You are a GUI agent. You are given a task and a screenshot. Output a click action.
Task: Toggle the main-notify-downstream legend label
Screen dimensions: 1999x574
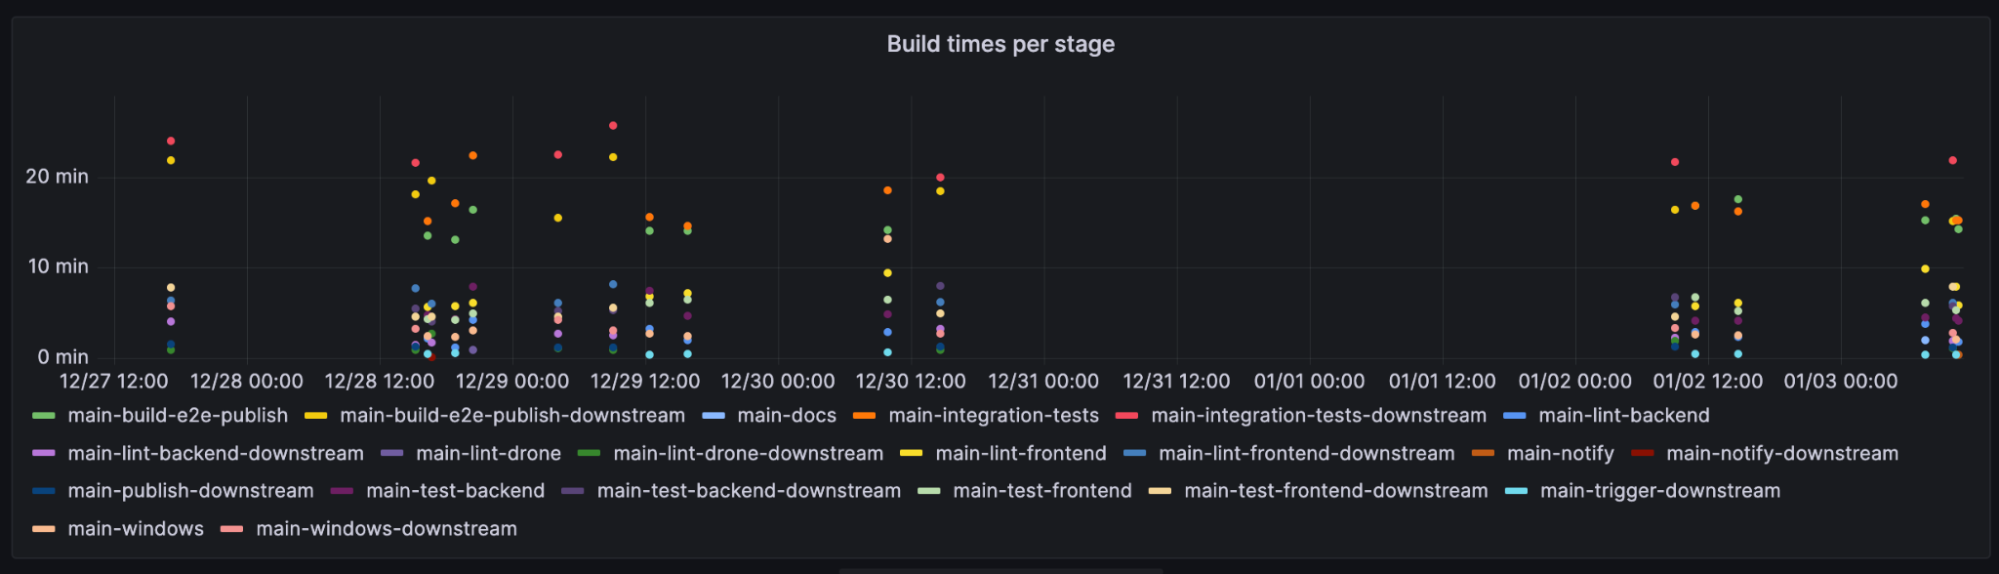pyautogui.click(x=1782, y=454)
